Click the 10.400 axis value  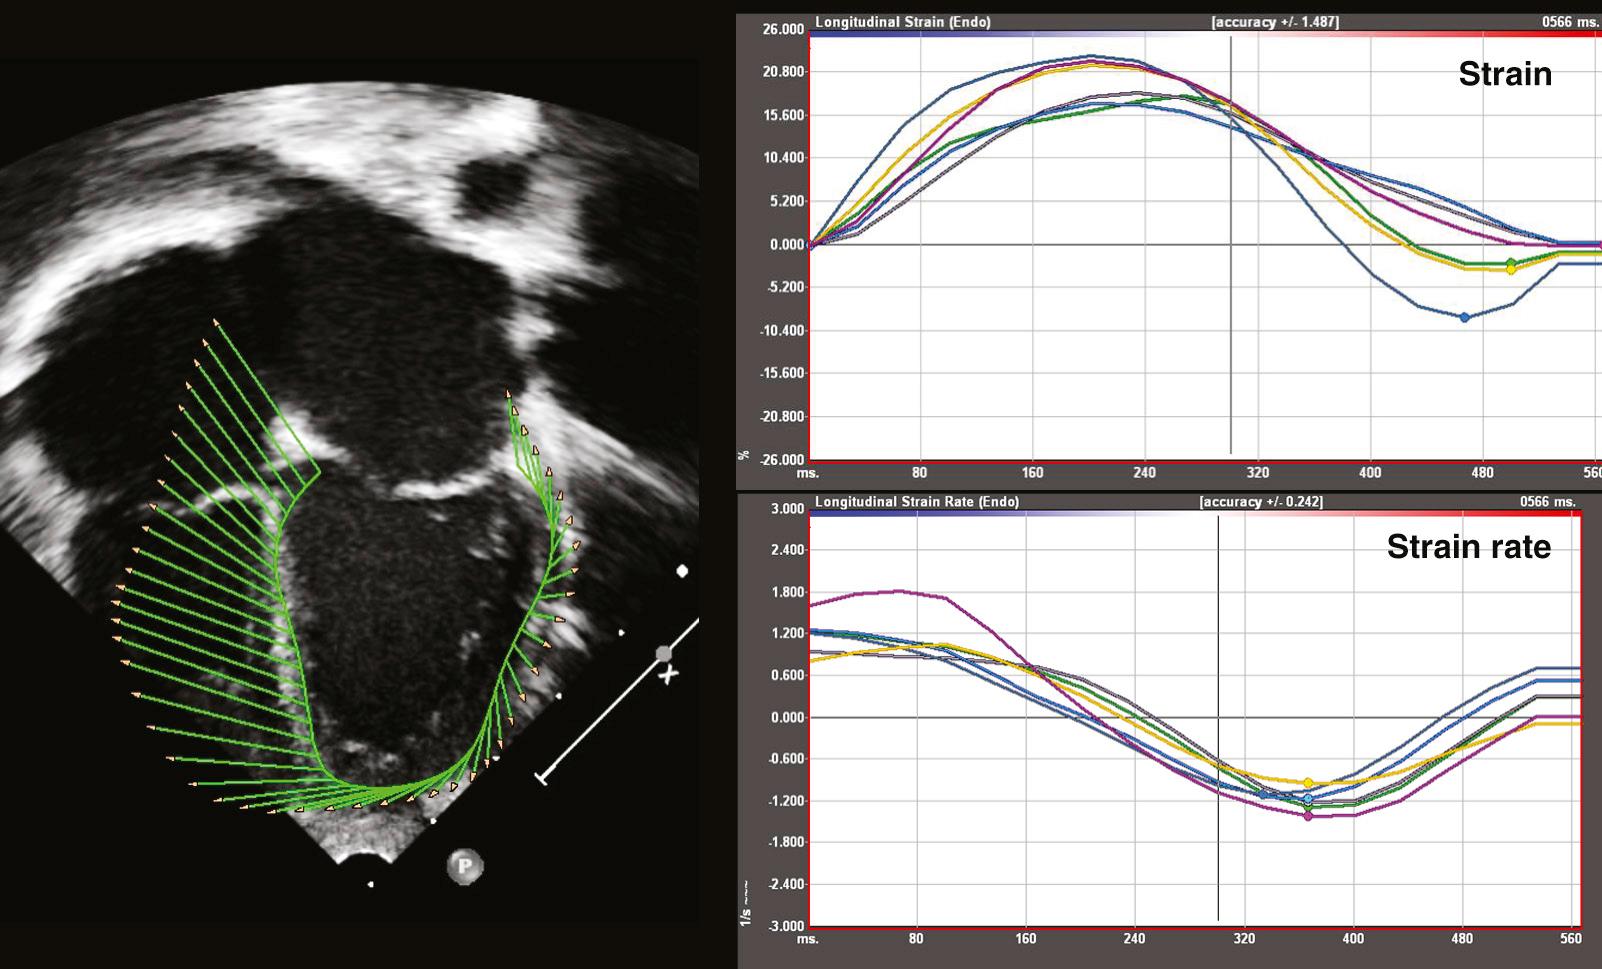coord(783,158)
